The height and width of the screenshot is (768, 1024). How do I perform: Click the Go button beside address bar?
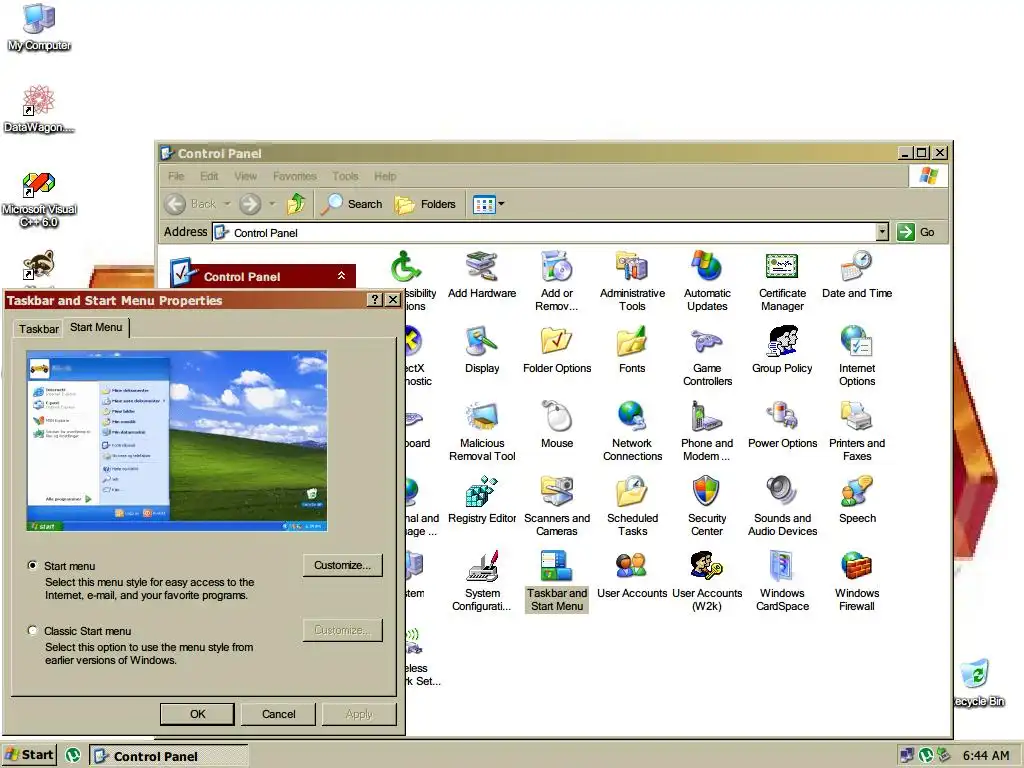pos(916,232)
